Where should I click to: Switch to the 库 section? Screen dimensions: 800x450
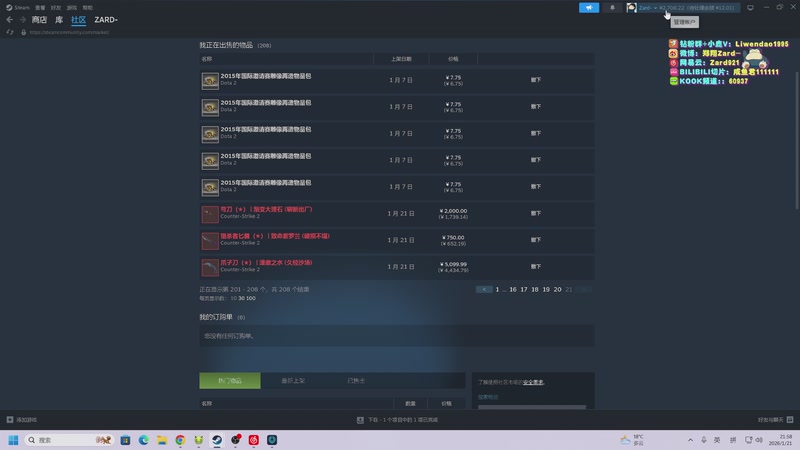[59, 19]
